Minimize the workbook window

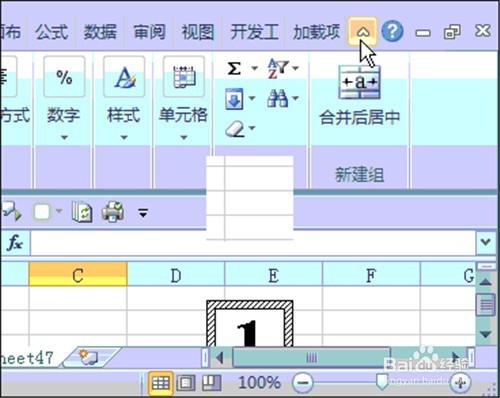click(423, 33)
